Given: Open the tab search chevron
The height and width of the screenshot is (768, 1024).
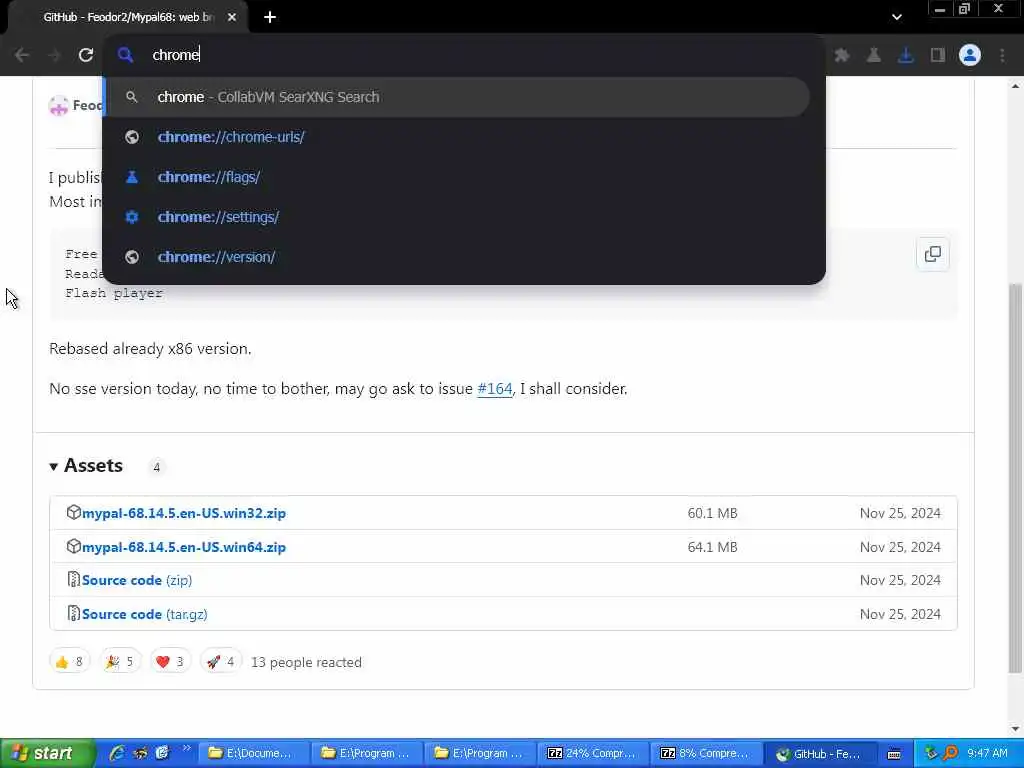Looking at the screenshot, I should point(897,17).
